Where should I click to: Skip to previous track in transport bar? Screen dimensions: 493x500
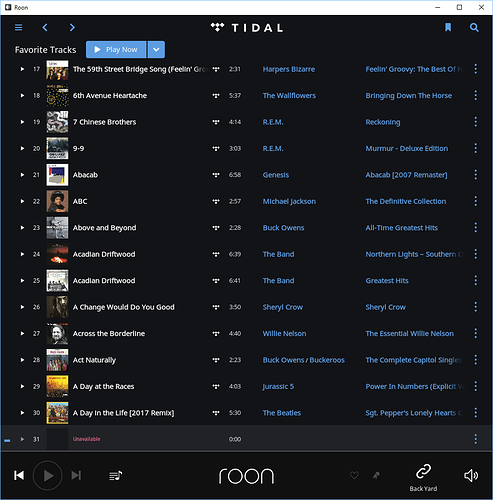click(x=19, y=475)
